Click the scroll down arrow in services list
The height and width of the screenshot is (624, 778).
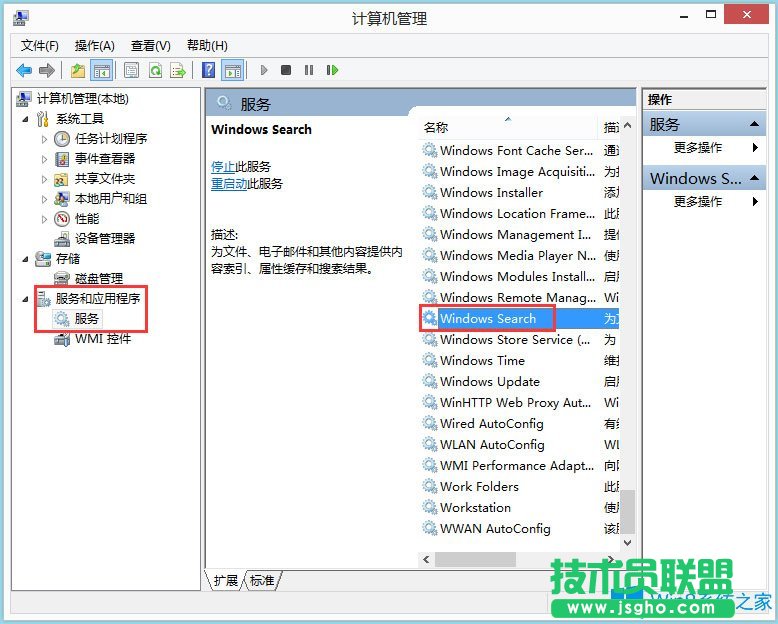628,543
